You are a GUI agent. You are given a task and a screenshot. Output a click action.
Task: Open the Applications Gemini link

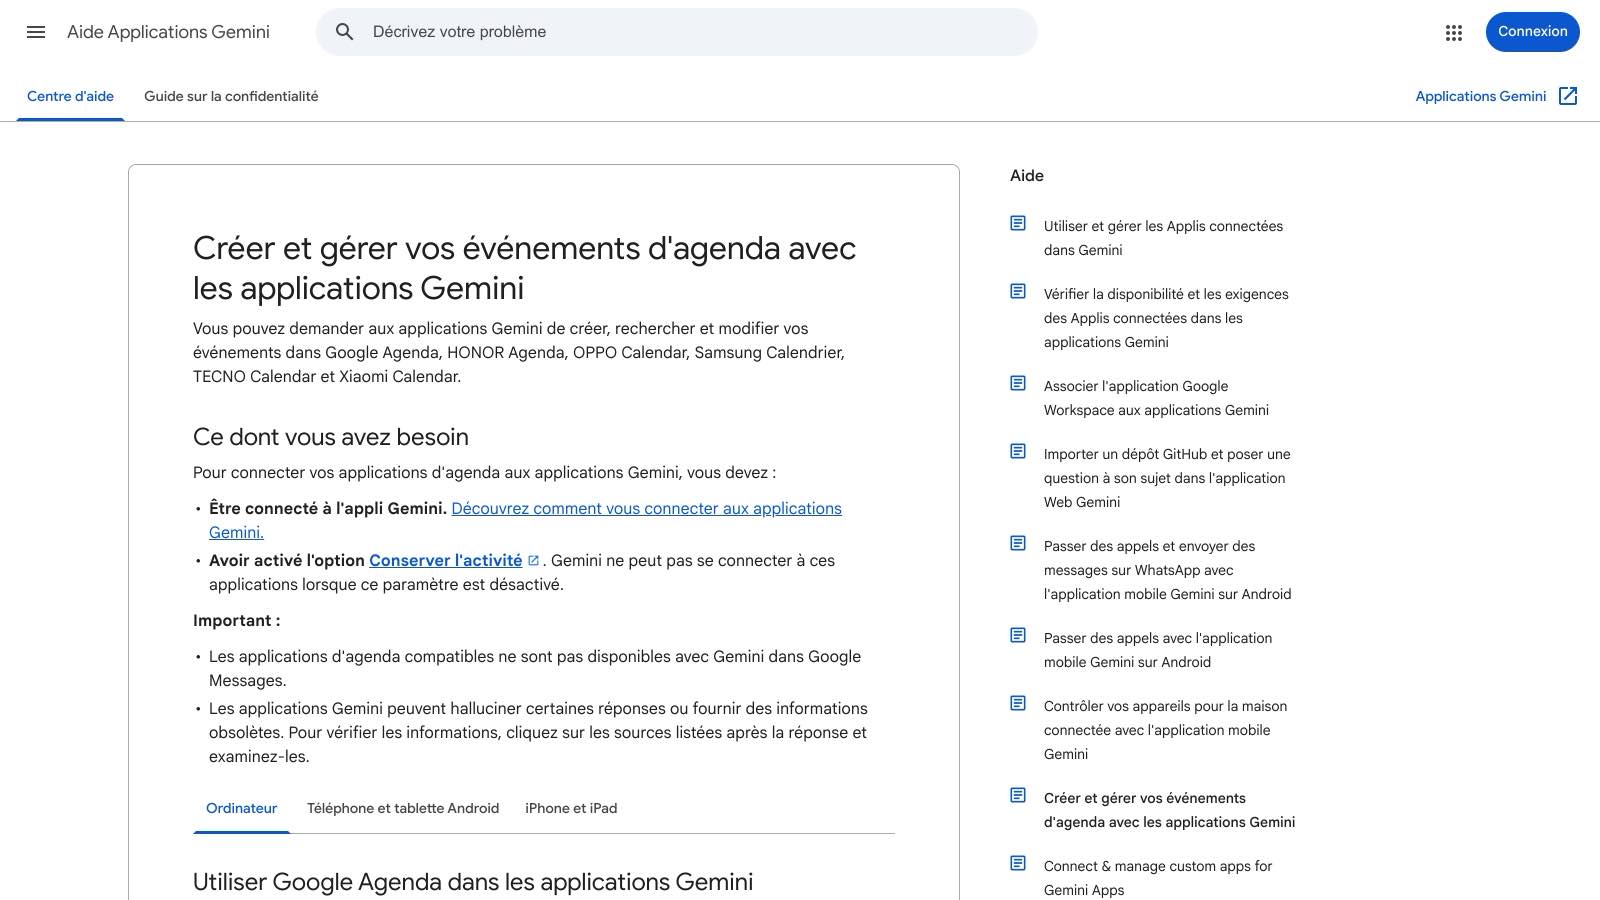pos(1481,96)
